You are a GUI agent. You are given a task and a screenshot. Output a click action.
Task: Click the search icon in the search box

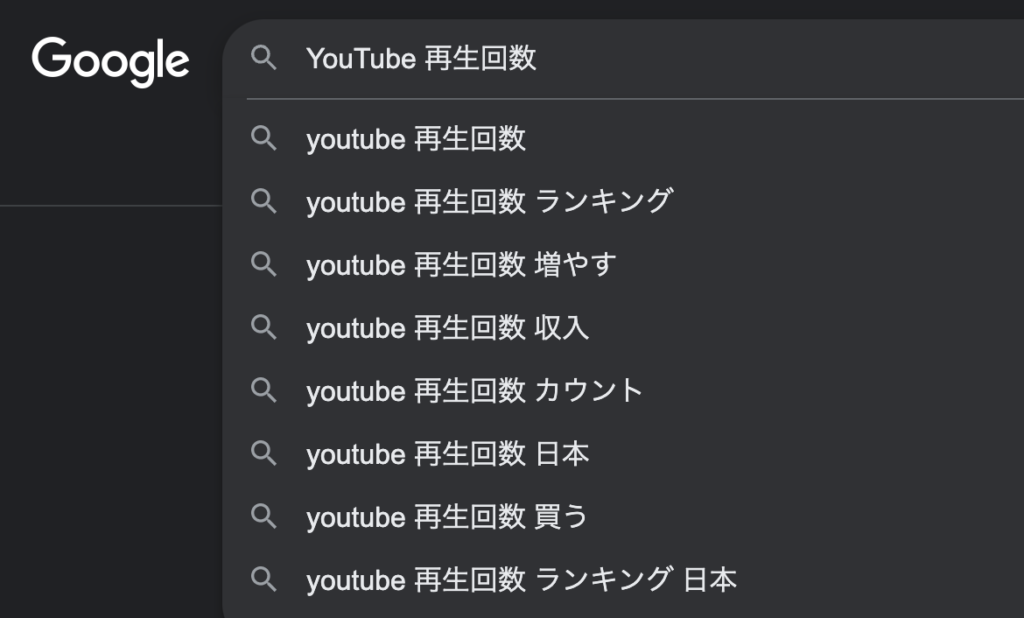click(264, 58)
